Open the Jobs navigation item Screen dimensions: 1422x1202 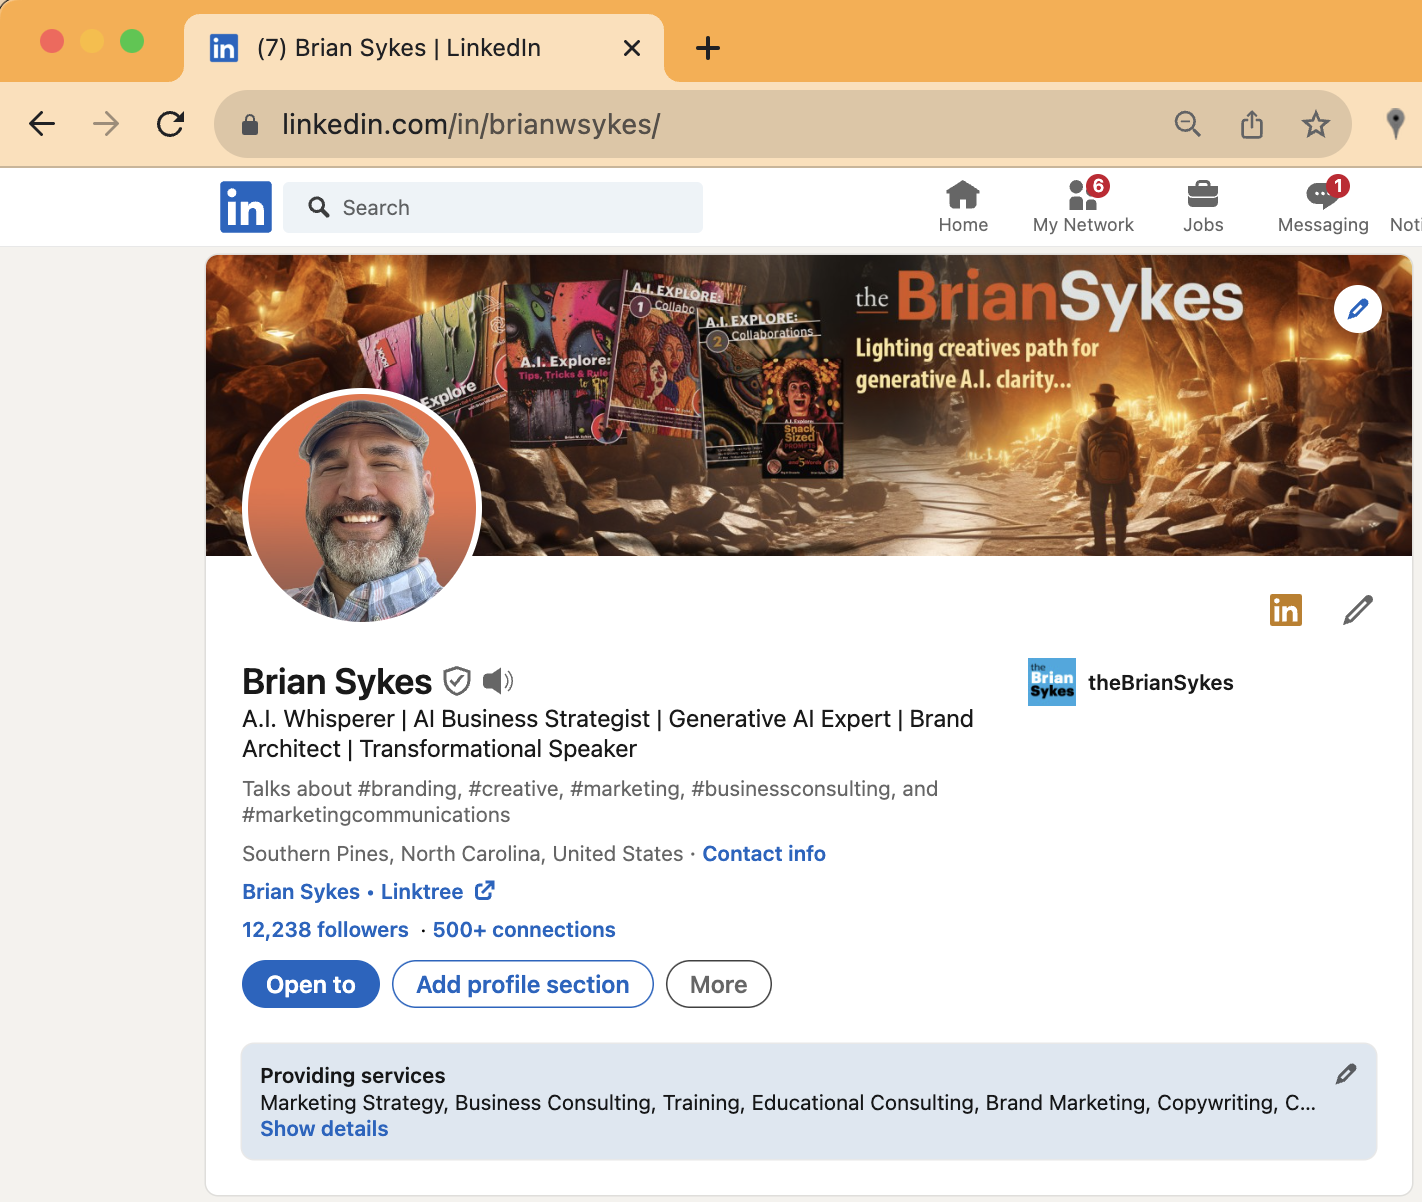(1202, 206)
